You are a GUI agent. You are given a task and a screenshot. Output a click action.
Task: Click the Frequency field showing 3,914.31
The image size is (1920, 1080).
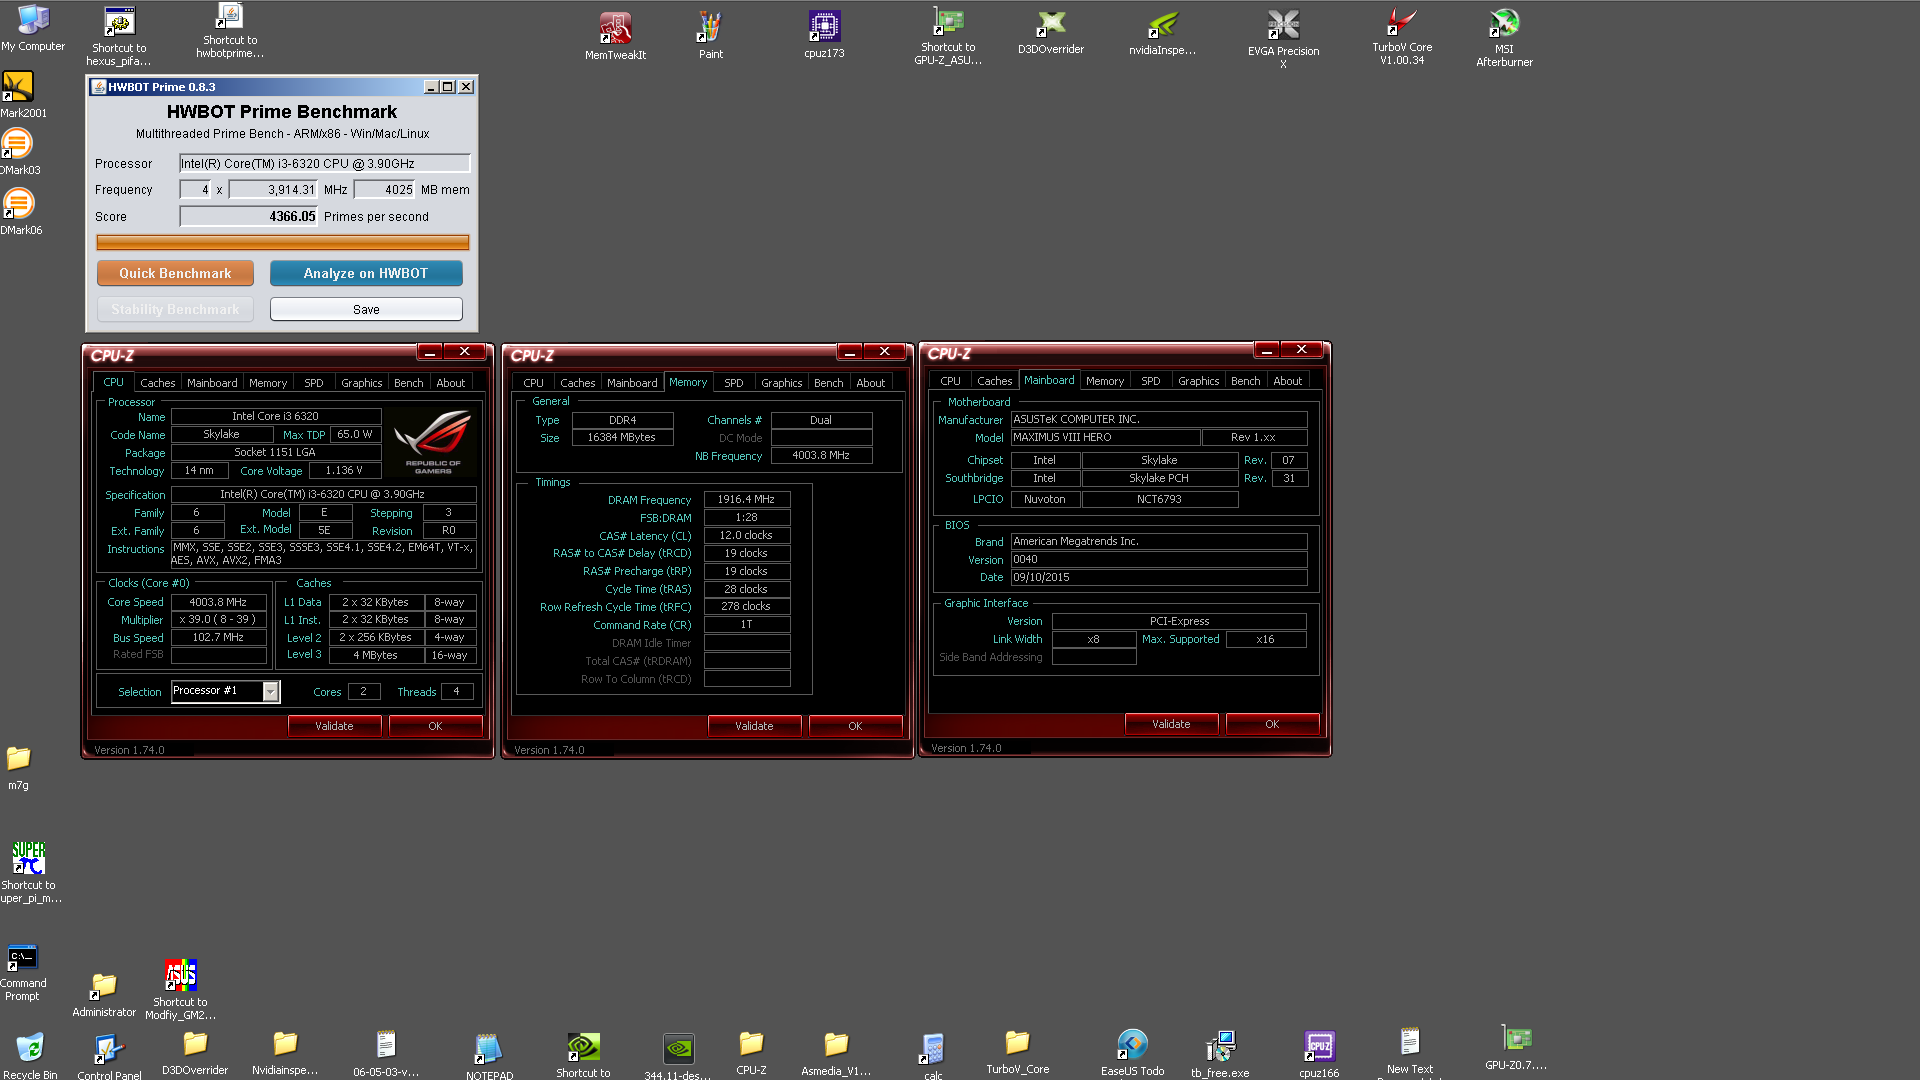click(x=273, y=189)
